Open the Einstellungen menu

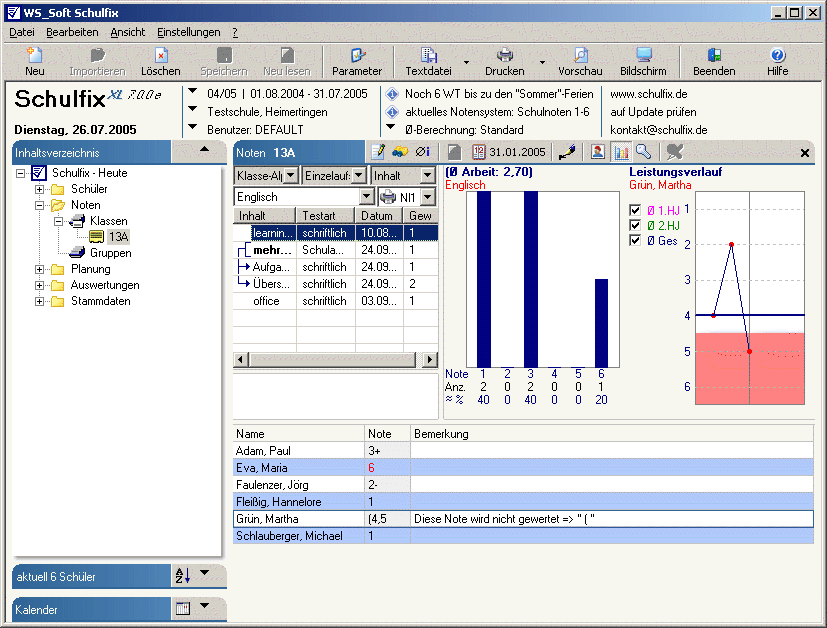coord(189,32)
